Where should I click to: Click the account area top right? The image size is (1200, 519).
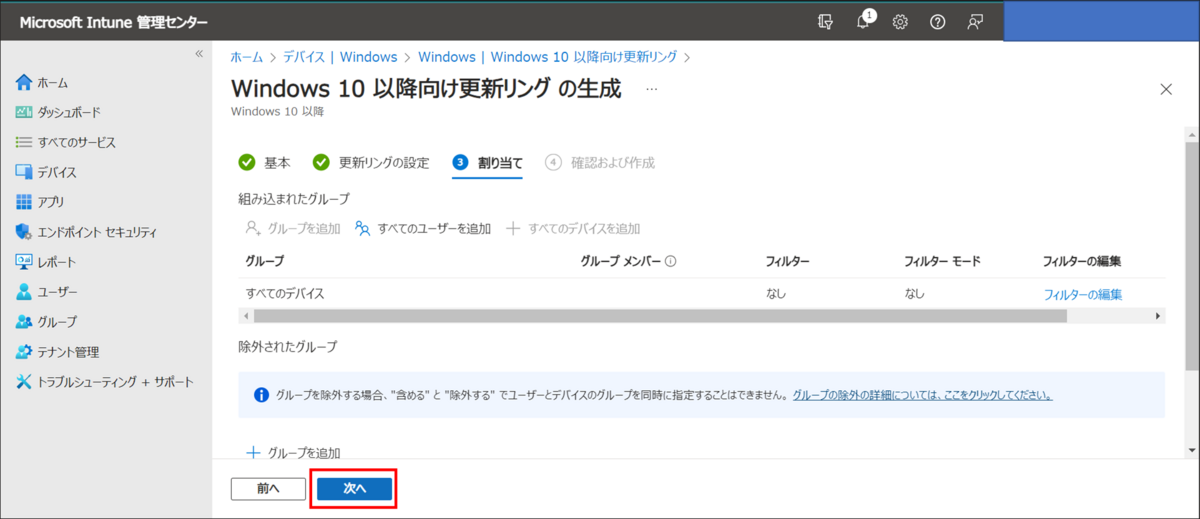click(1101, 21)
